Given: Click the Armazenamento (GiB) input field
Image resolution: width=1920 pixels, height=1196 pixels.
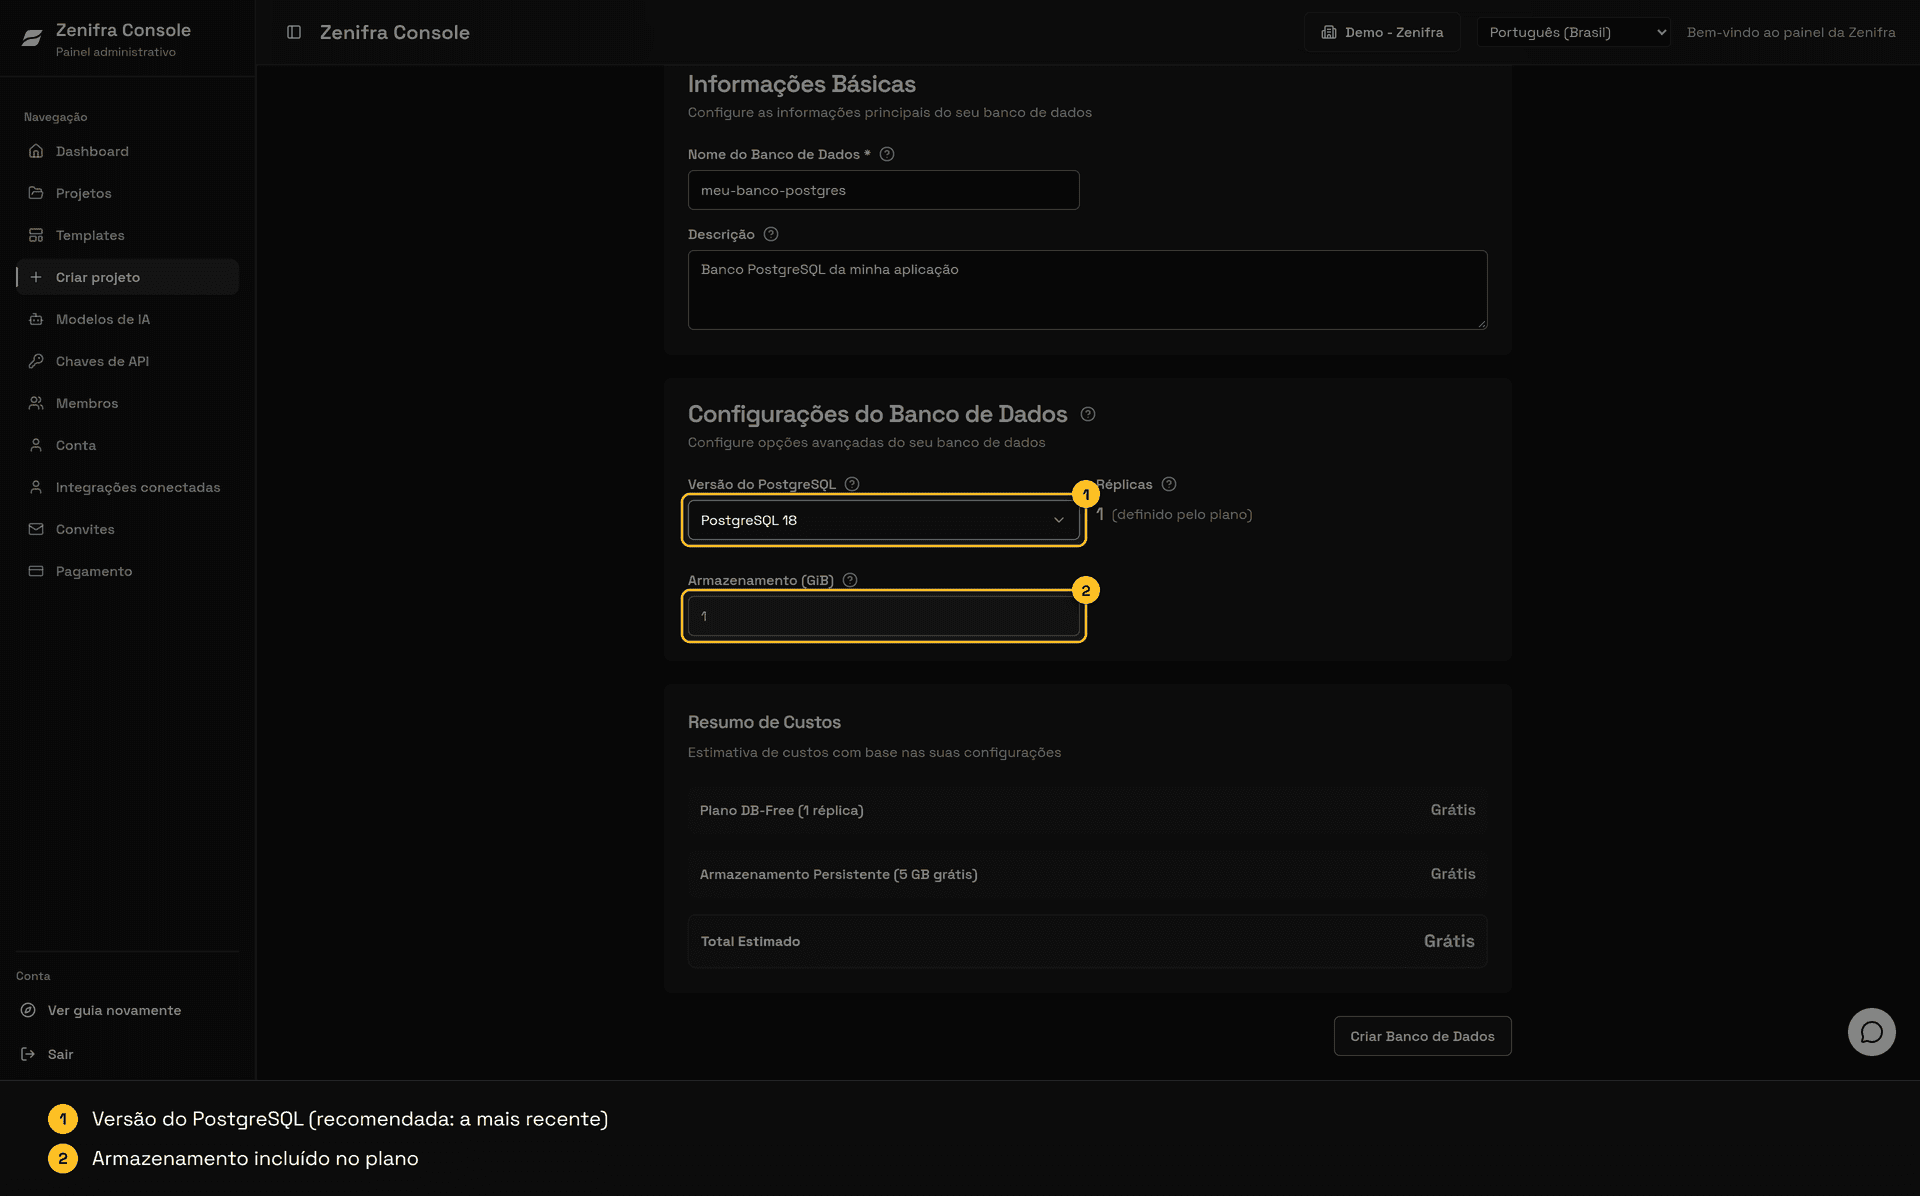Looking at the screenshot, I should click(x=883, y=616).
